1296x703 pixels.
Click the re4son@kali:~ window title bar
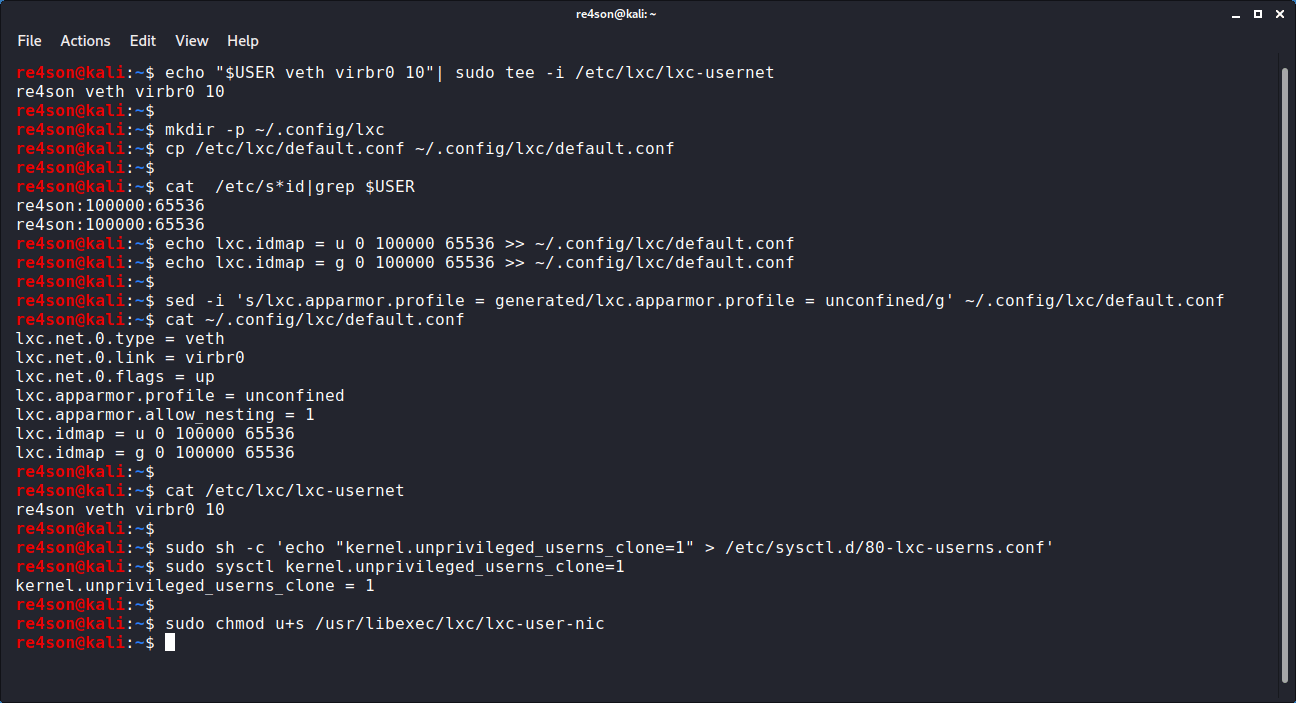point(647,14)
